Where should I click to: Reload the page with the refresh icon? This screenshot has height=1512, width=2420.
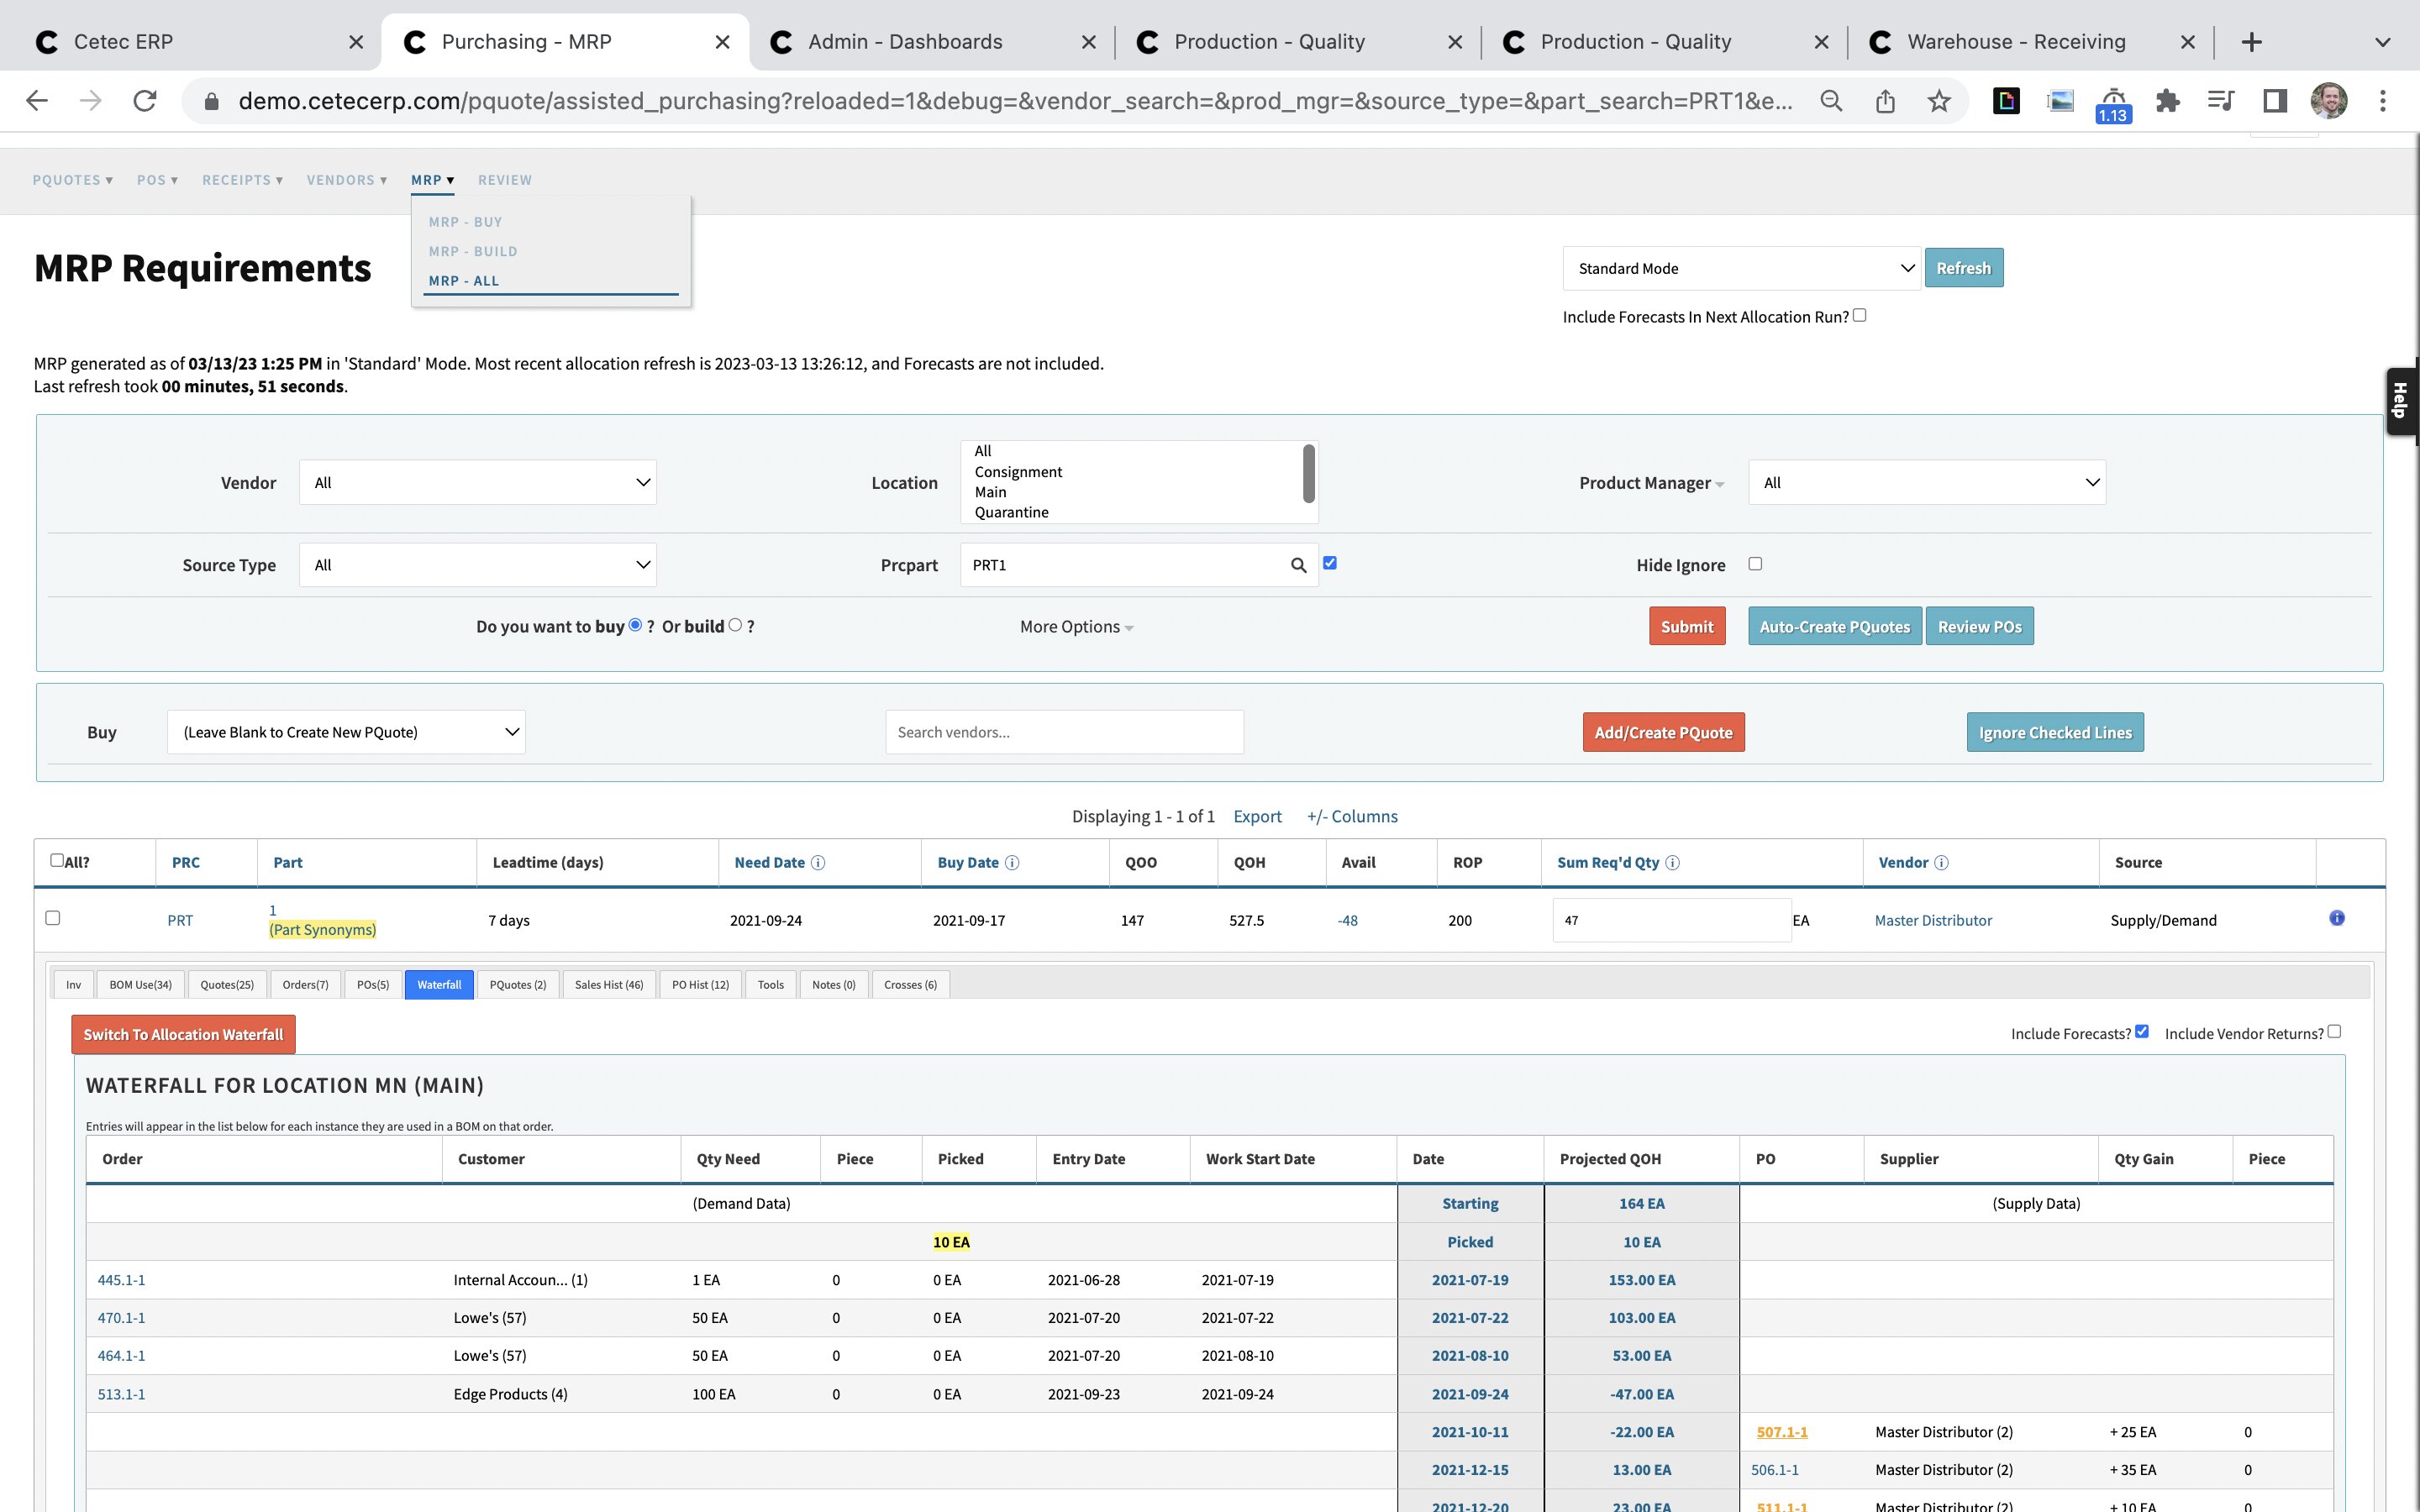[x=145, y=101]
